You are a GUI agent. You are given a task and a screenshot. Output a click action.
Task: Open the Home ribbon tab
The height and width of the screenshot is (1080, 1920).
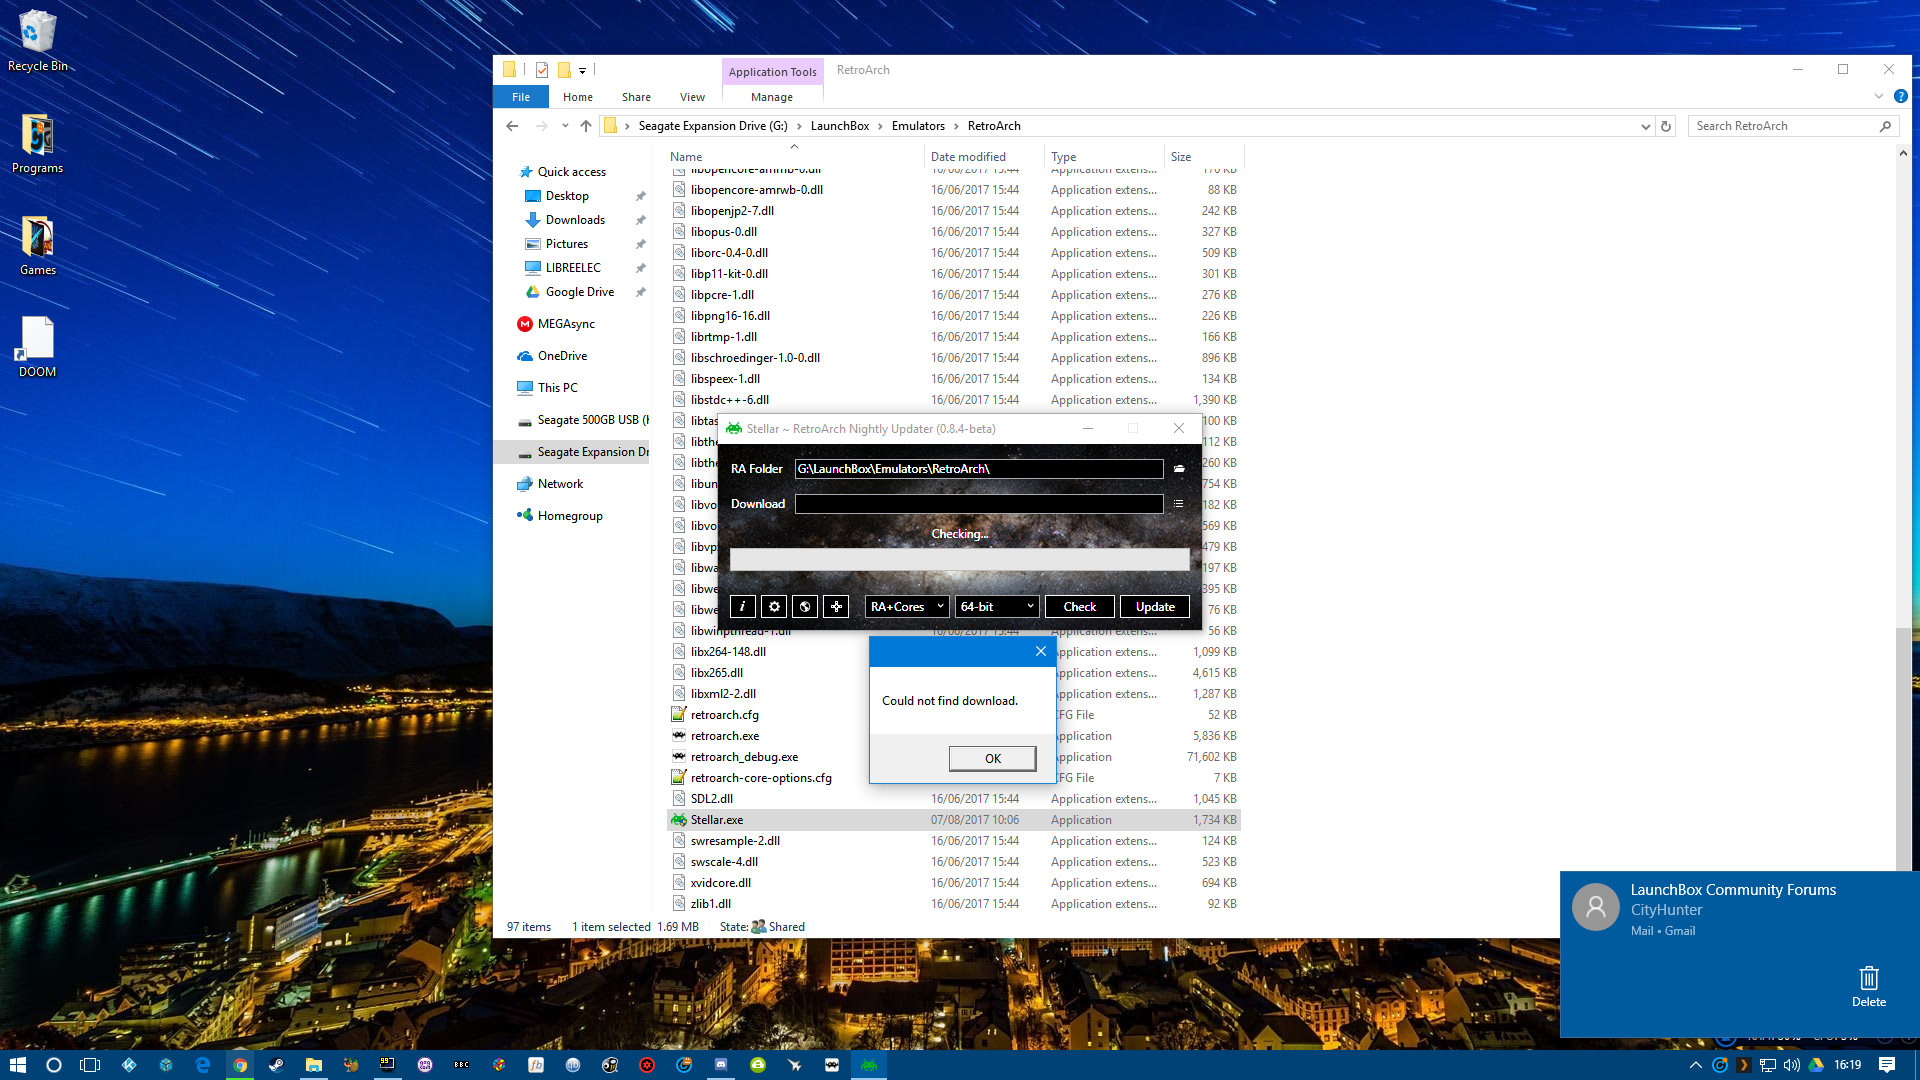click(577, 97)
